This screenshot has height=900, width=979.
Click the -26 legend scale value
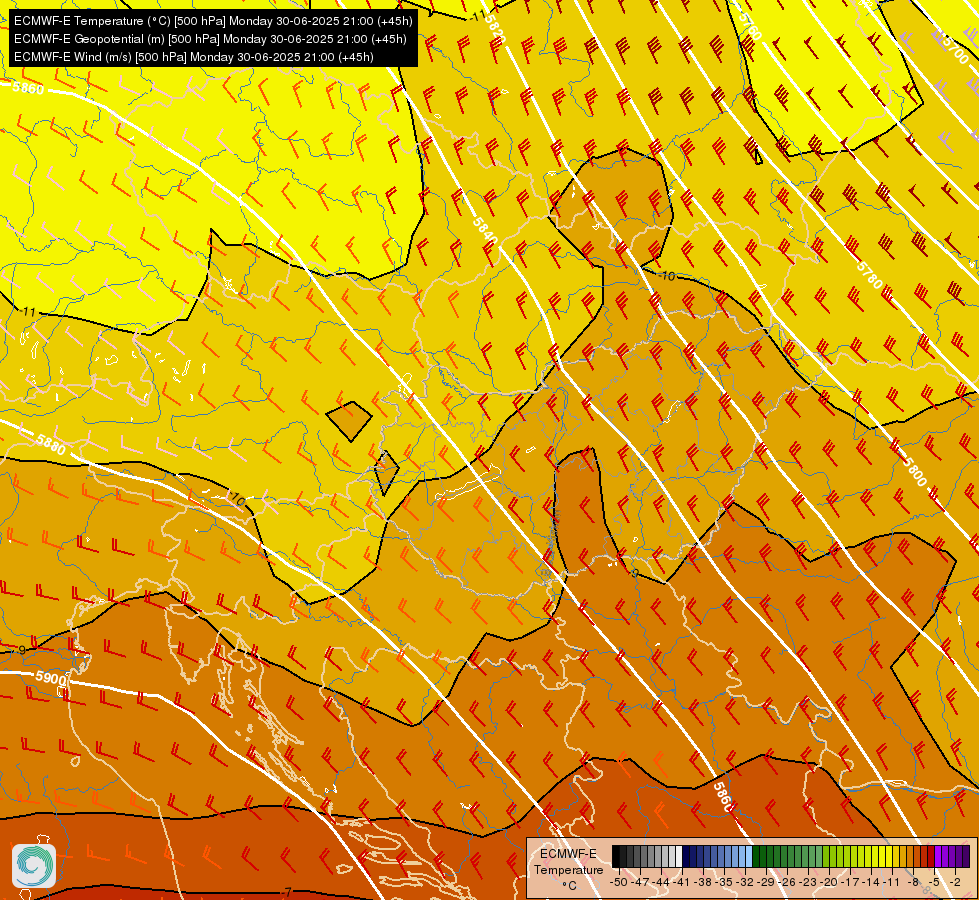tap(787, 882)
